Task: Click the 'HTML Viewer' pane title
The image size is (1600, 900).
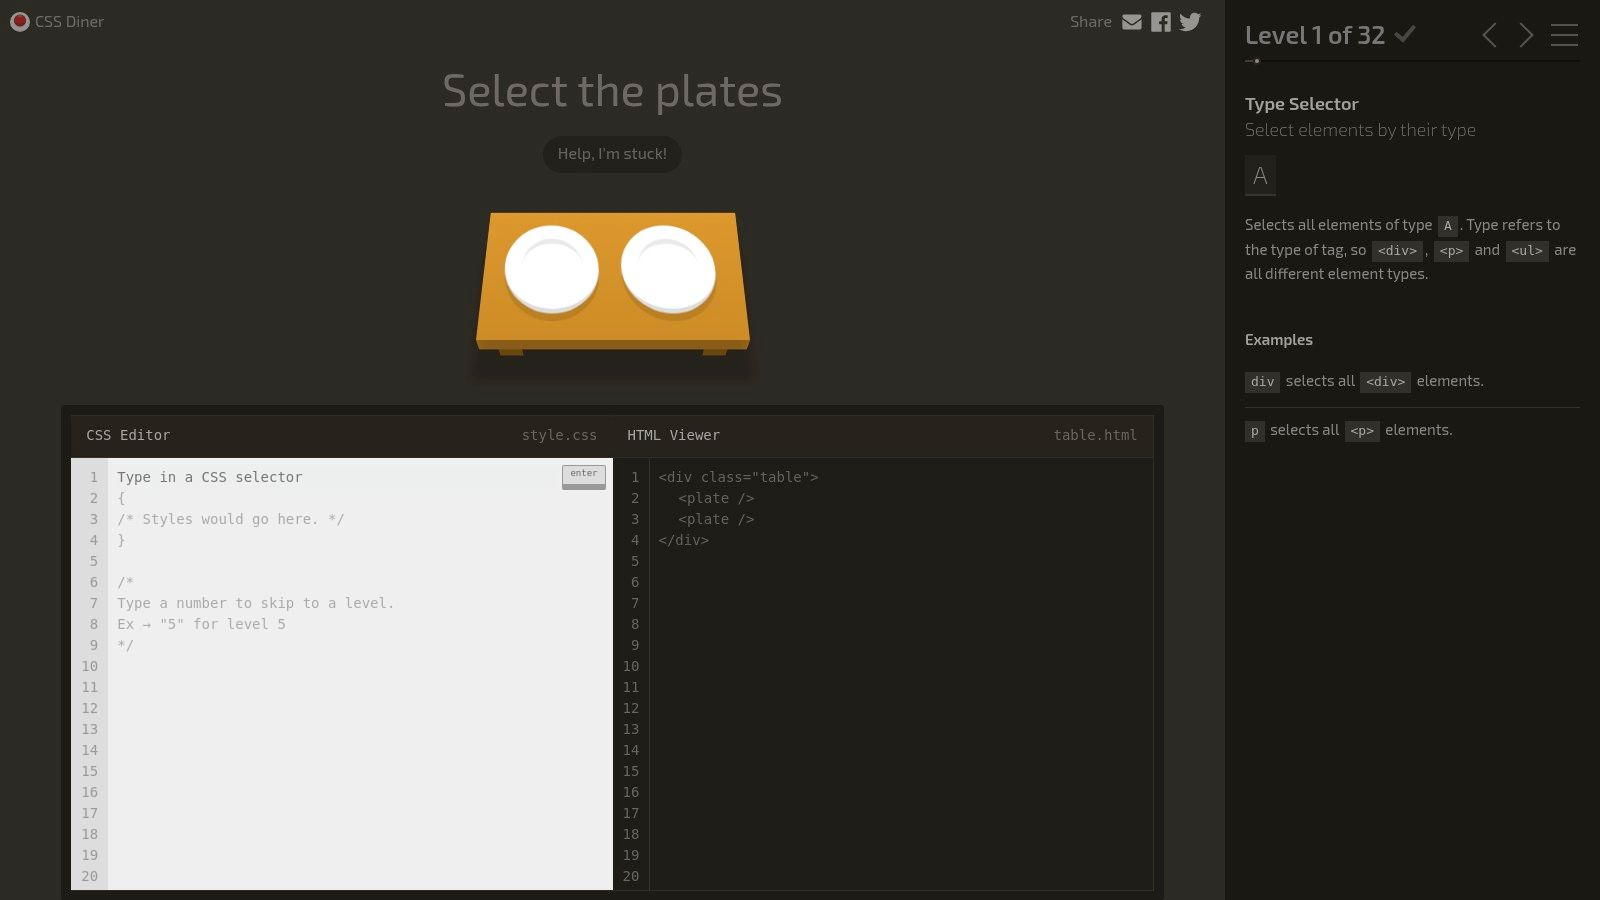Action: (673, 435)
